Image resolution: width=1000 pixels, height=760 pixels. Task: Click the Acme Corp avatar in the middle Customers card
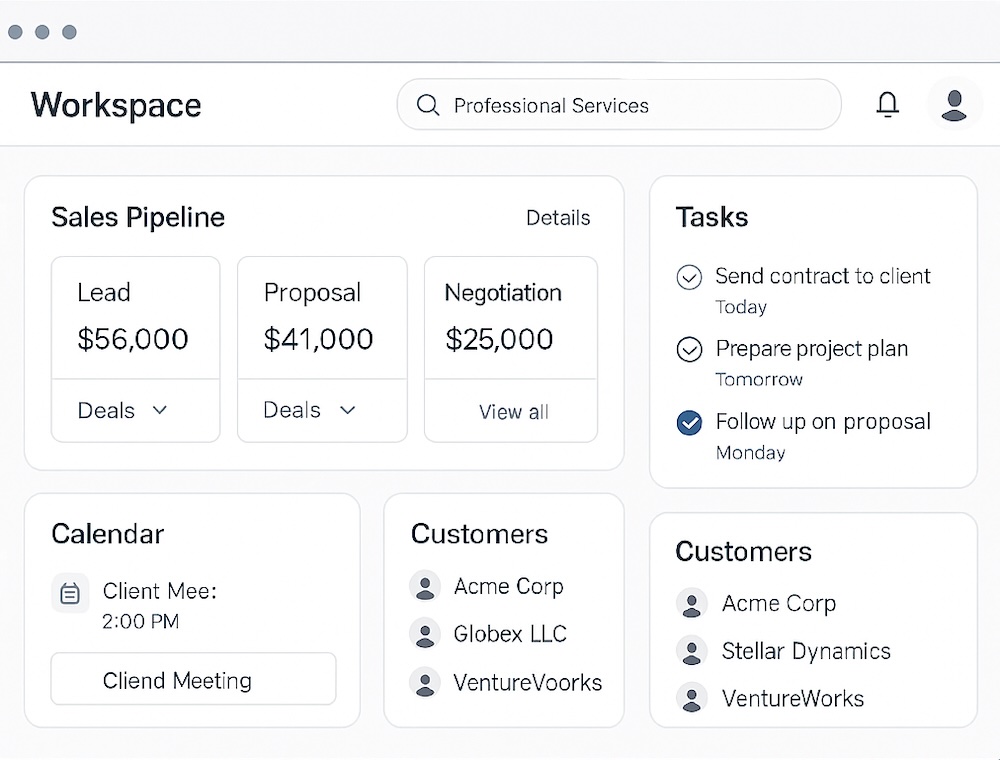[425, 587]
